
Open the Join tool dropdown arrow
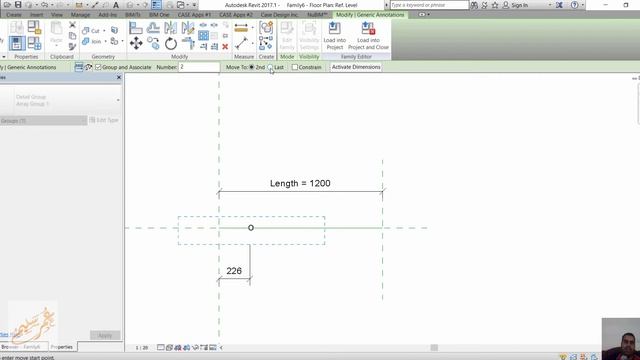click(106, 41)
